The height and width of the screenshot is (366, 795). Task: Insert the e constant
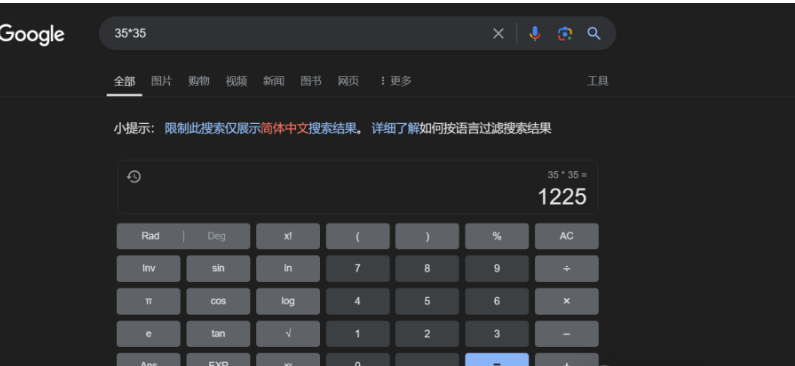click(x=149, y=334)
